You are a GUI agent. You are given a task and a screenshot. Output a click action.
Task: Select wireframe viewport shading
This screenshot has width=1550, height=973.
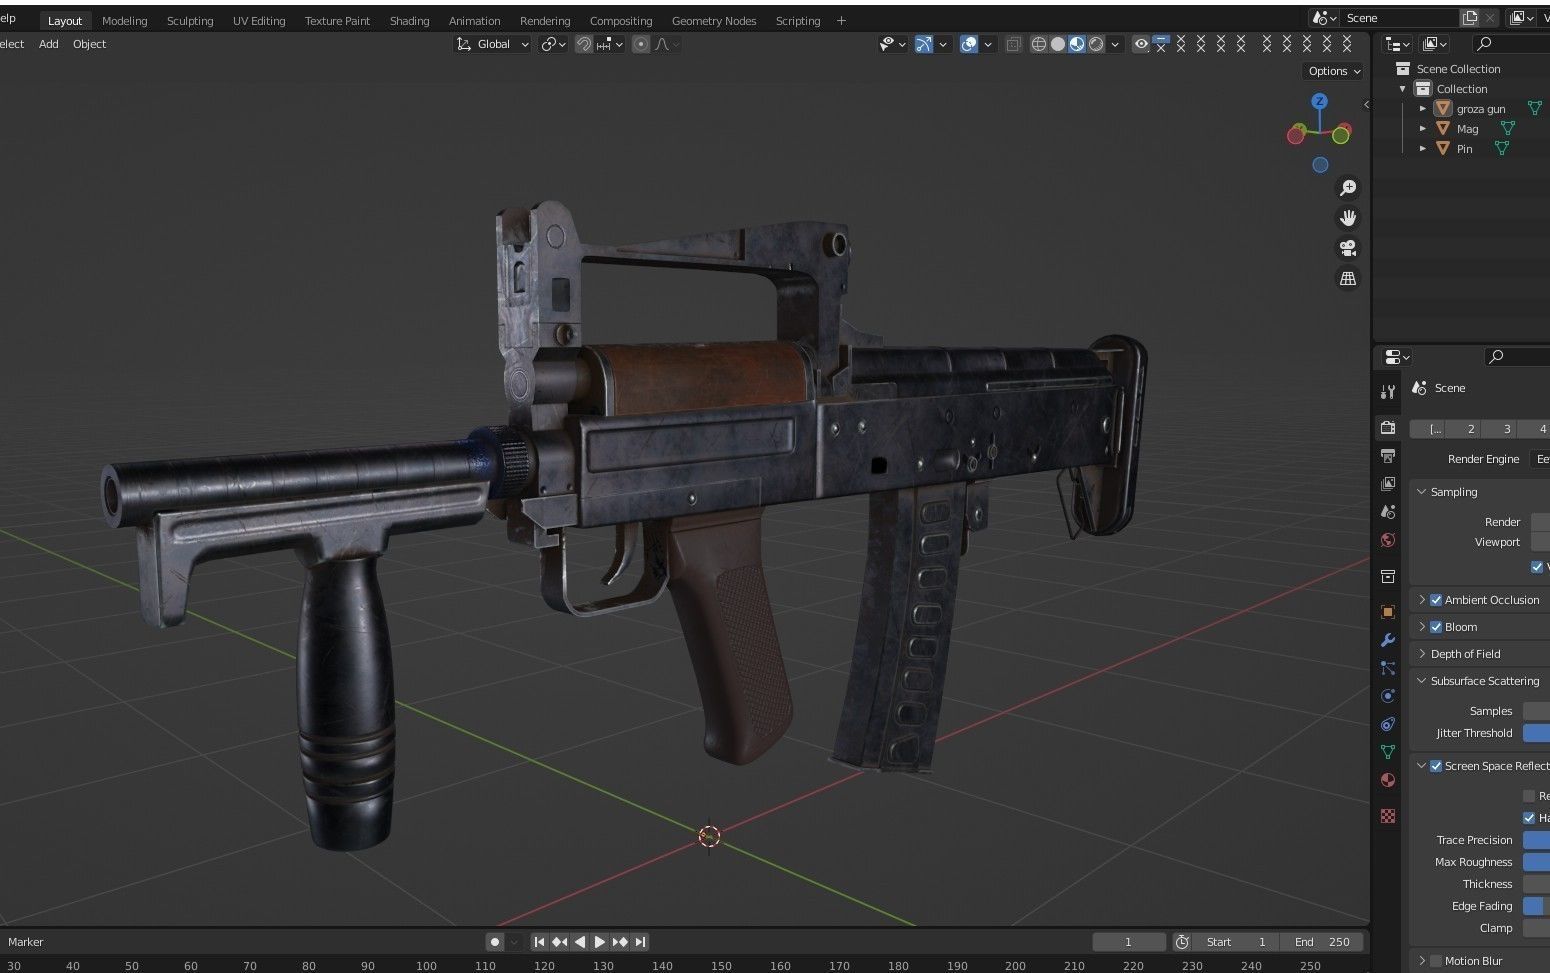1039,44
